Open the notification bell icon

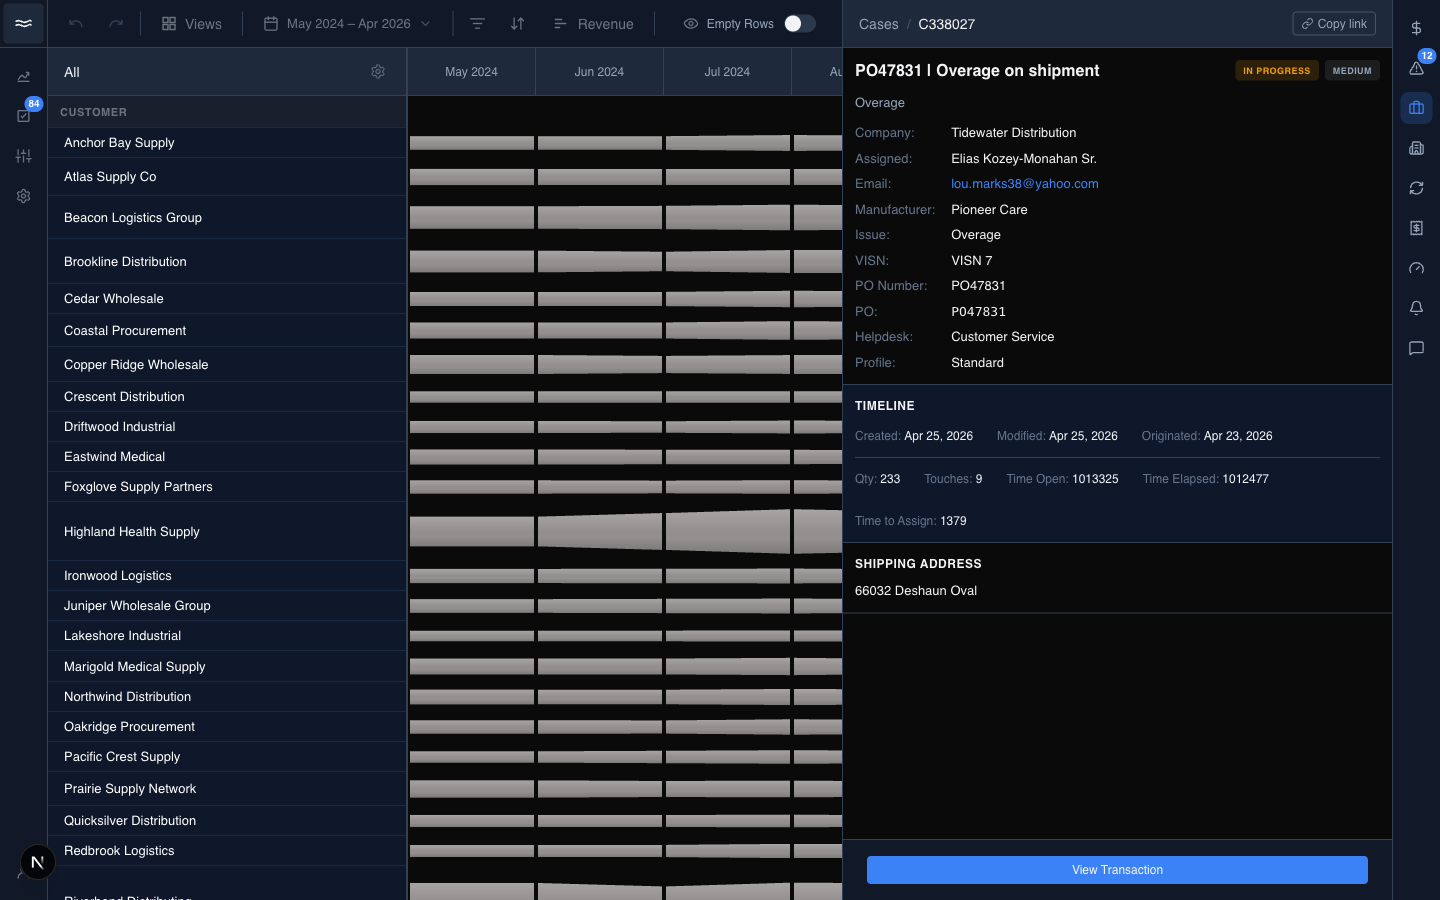[1416, 308]
